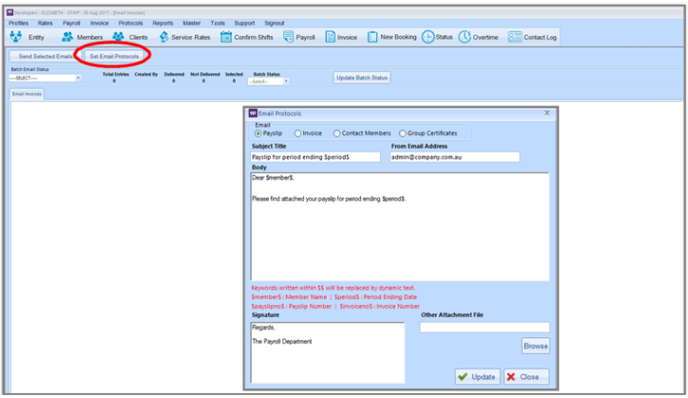Viewport: 688px width, 398px height.
Task: Open the Protocols menu
Action: click(131, 23)
